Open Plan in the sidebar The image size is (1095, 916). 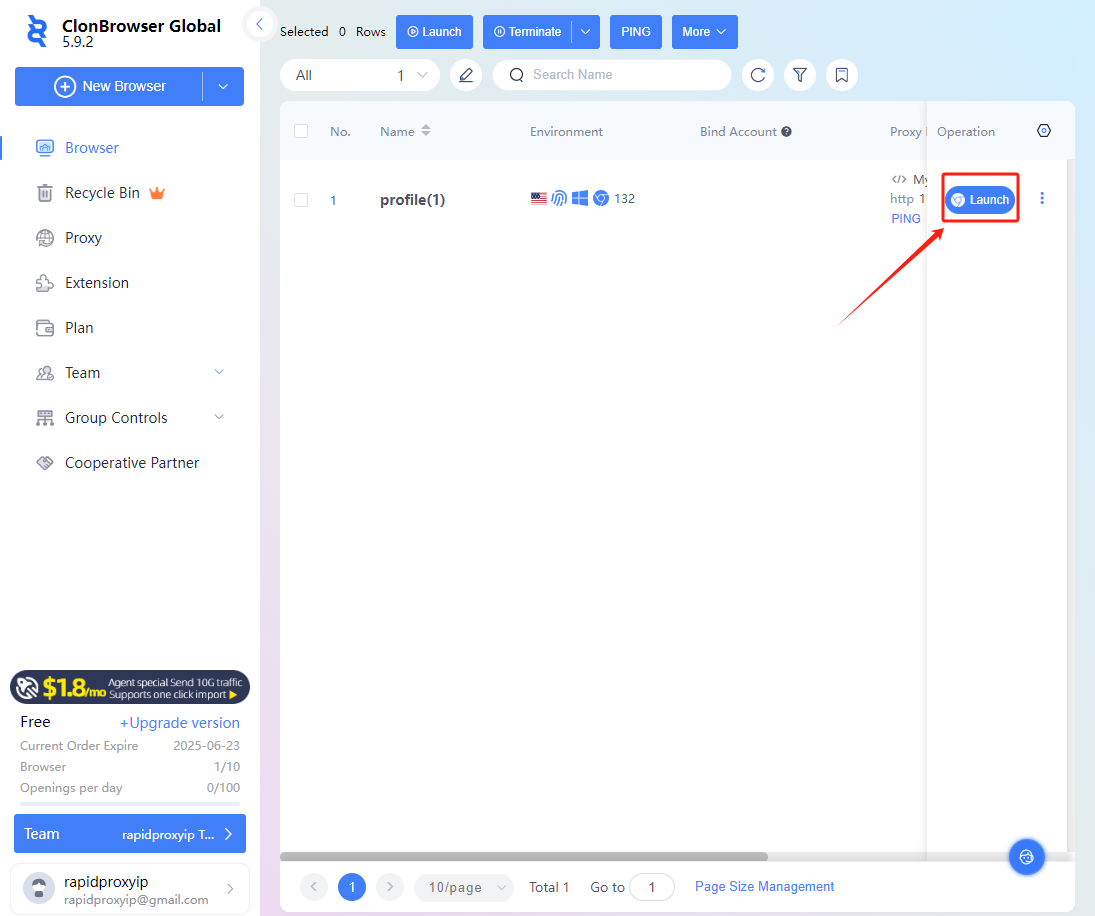[79, 327]
